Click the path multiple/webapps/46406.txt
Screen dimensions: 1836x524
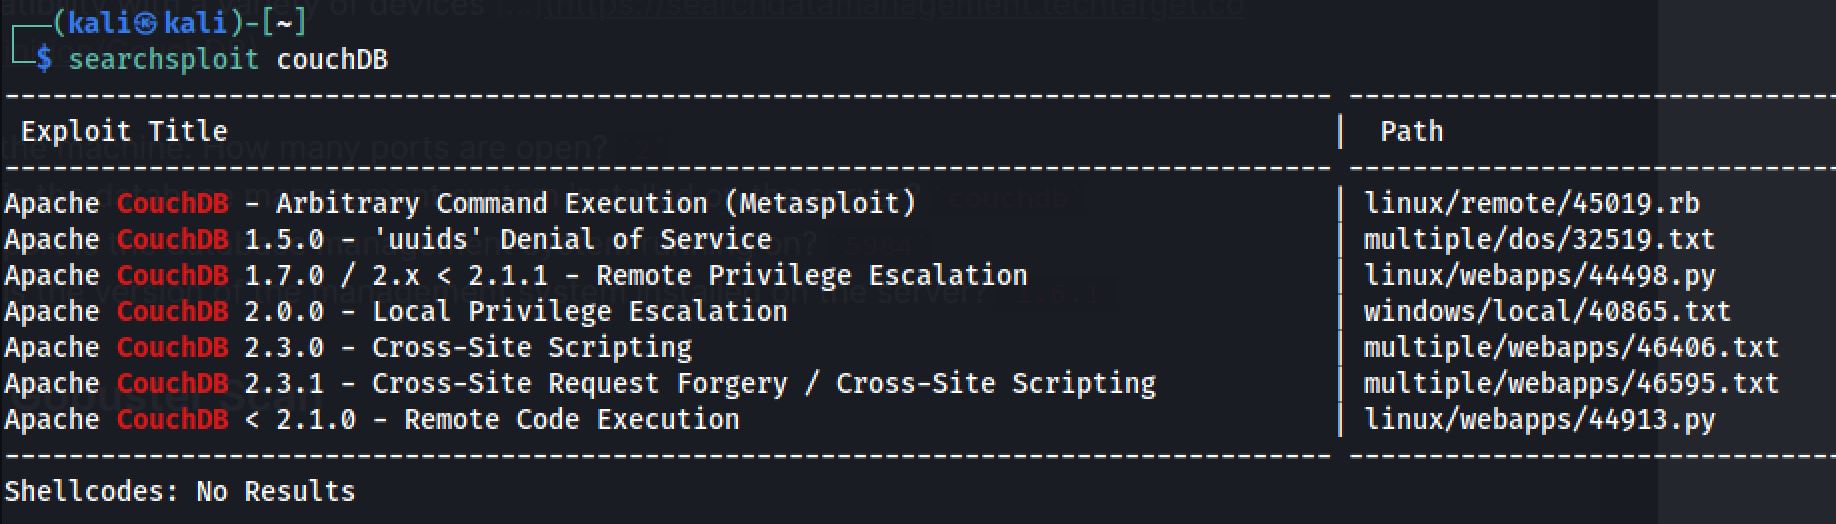click(1571, 347)
